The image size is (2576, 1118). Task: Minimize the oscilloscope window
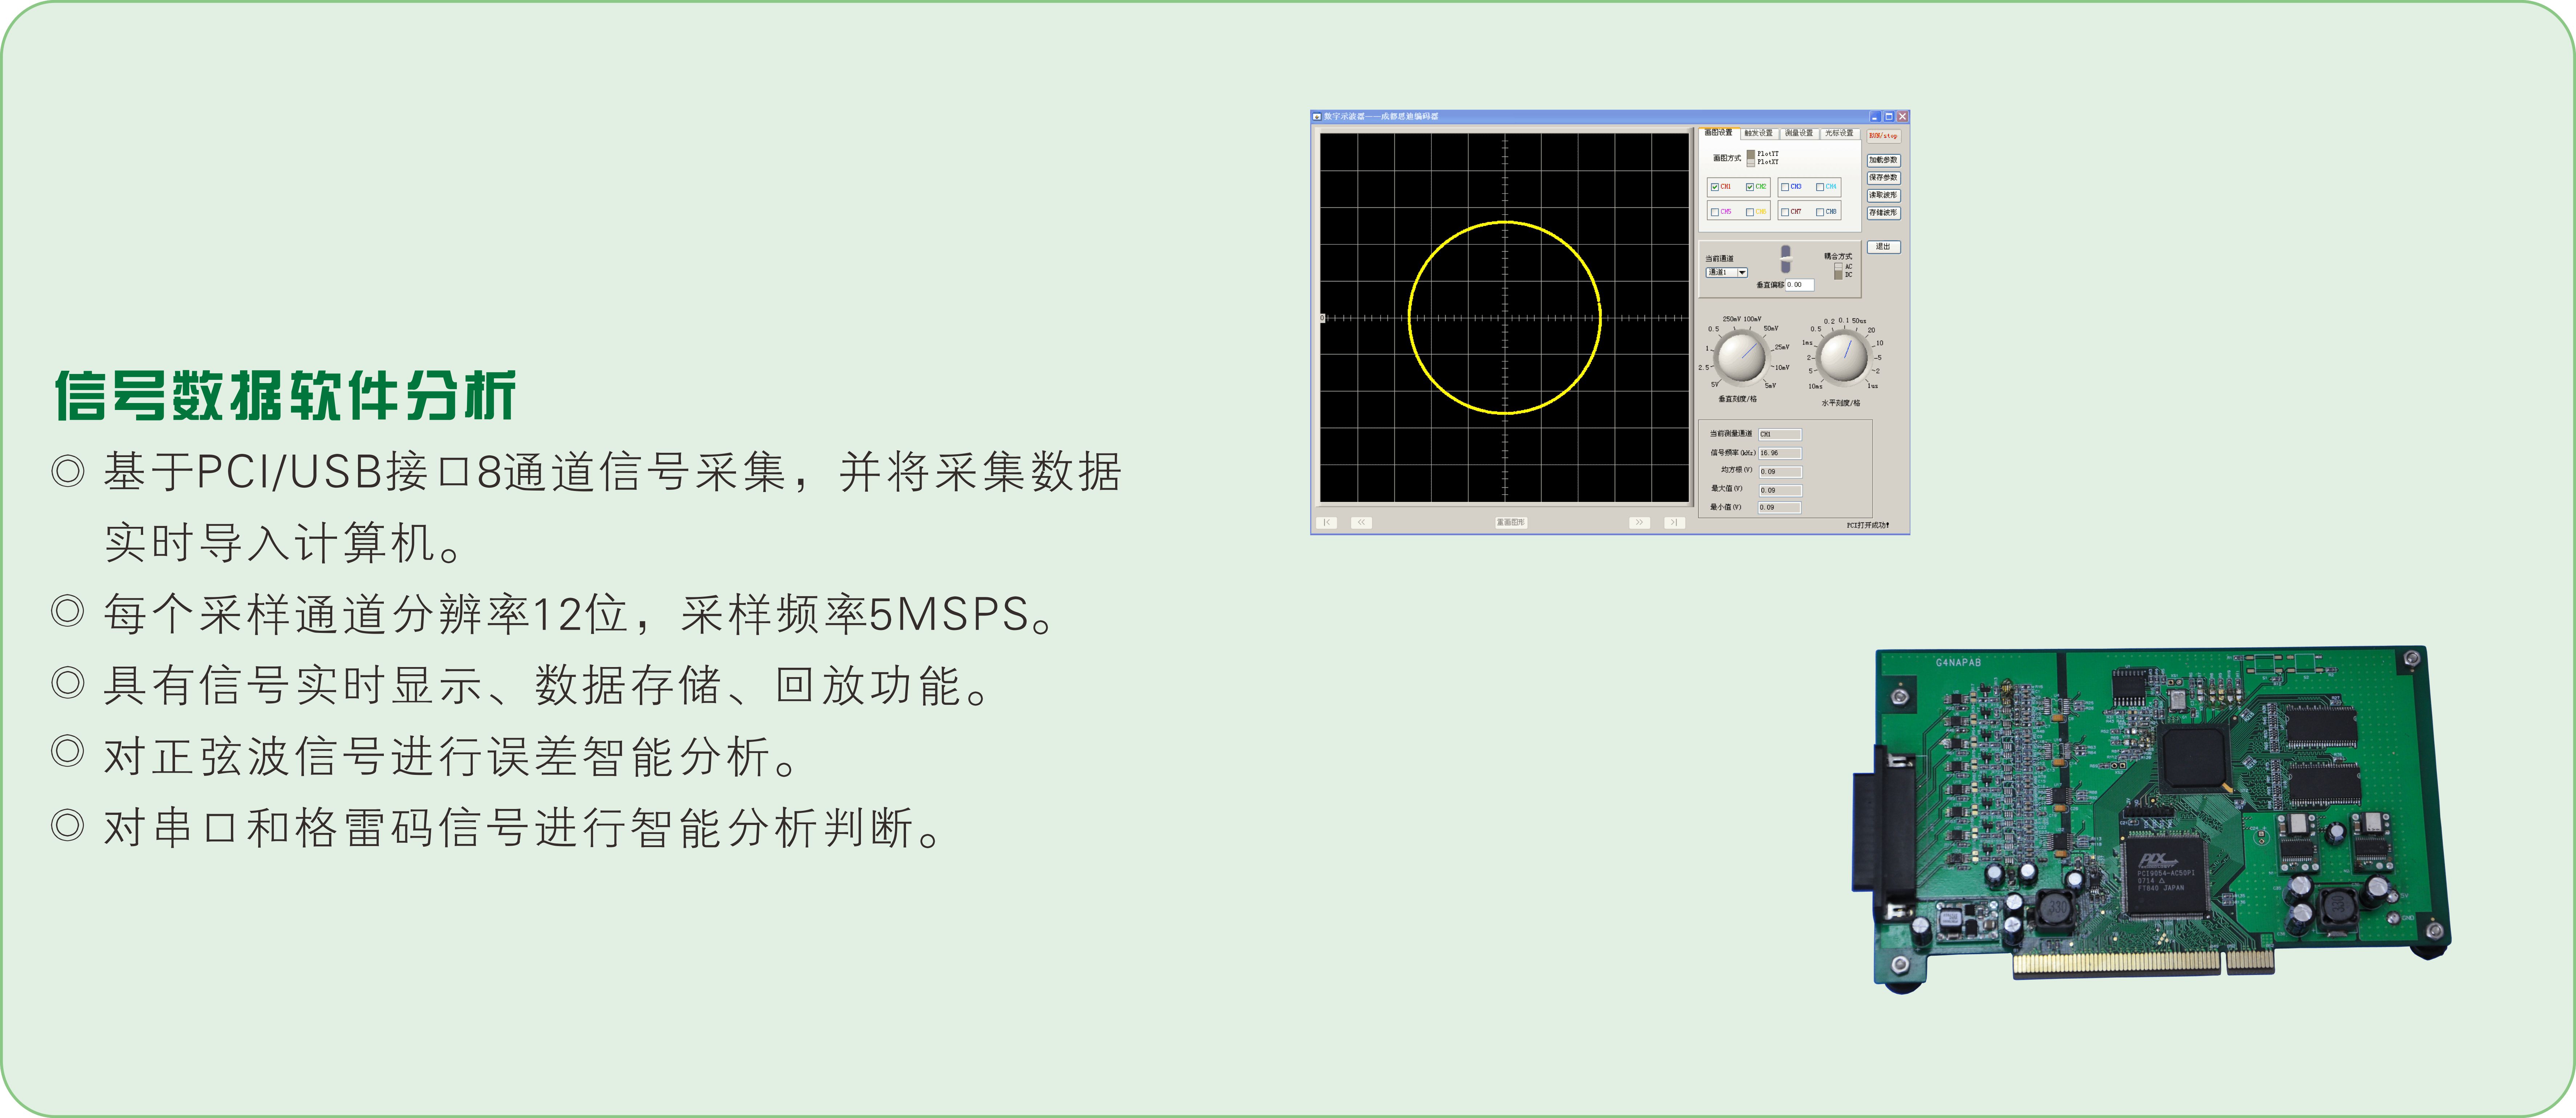click(x=1875, y=117)
